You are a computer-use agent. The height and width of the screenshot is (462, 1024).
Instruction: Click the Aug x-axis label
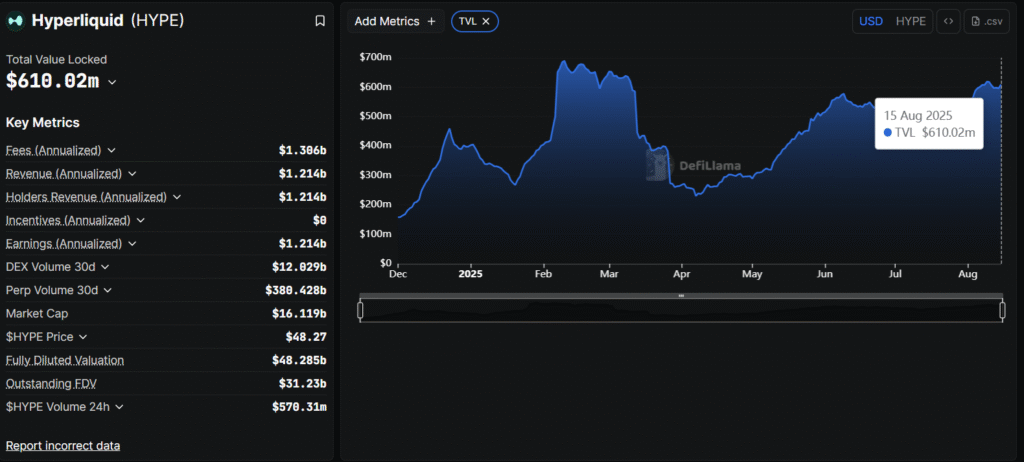coord(968,274)
